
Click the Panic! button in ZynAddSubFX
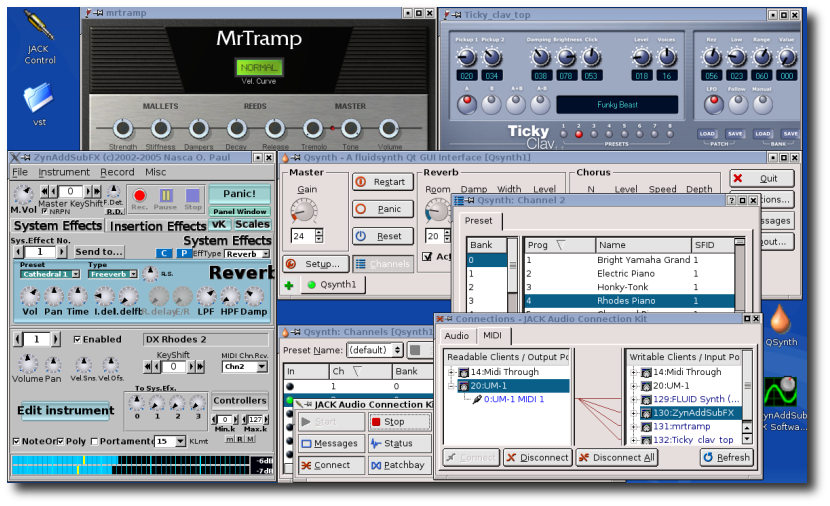(x=239, y=193)
